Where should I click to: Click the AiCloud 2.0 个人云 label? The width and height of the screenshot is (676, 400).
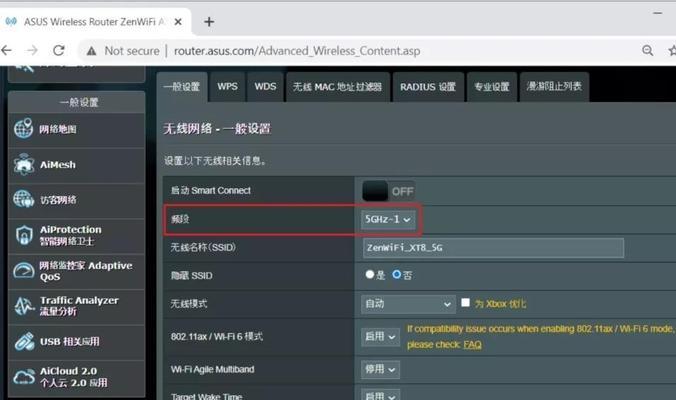[x=74, y=377]
